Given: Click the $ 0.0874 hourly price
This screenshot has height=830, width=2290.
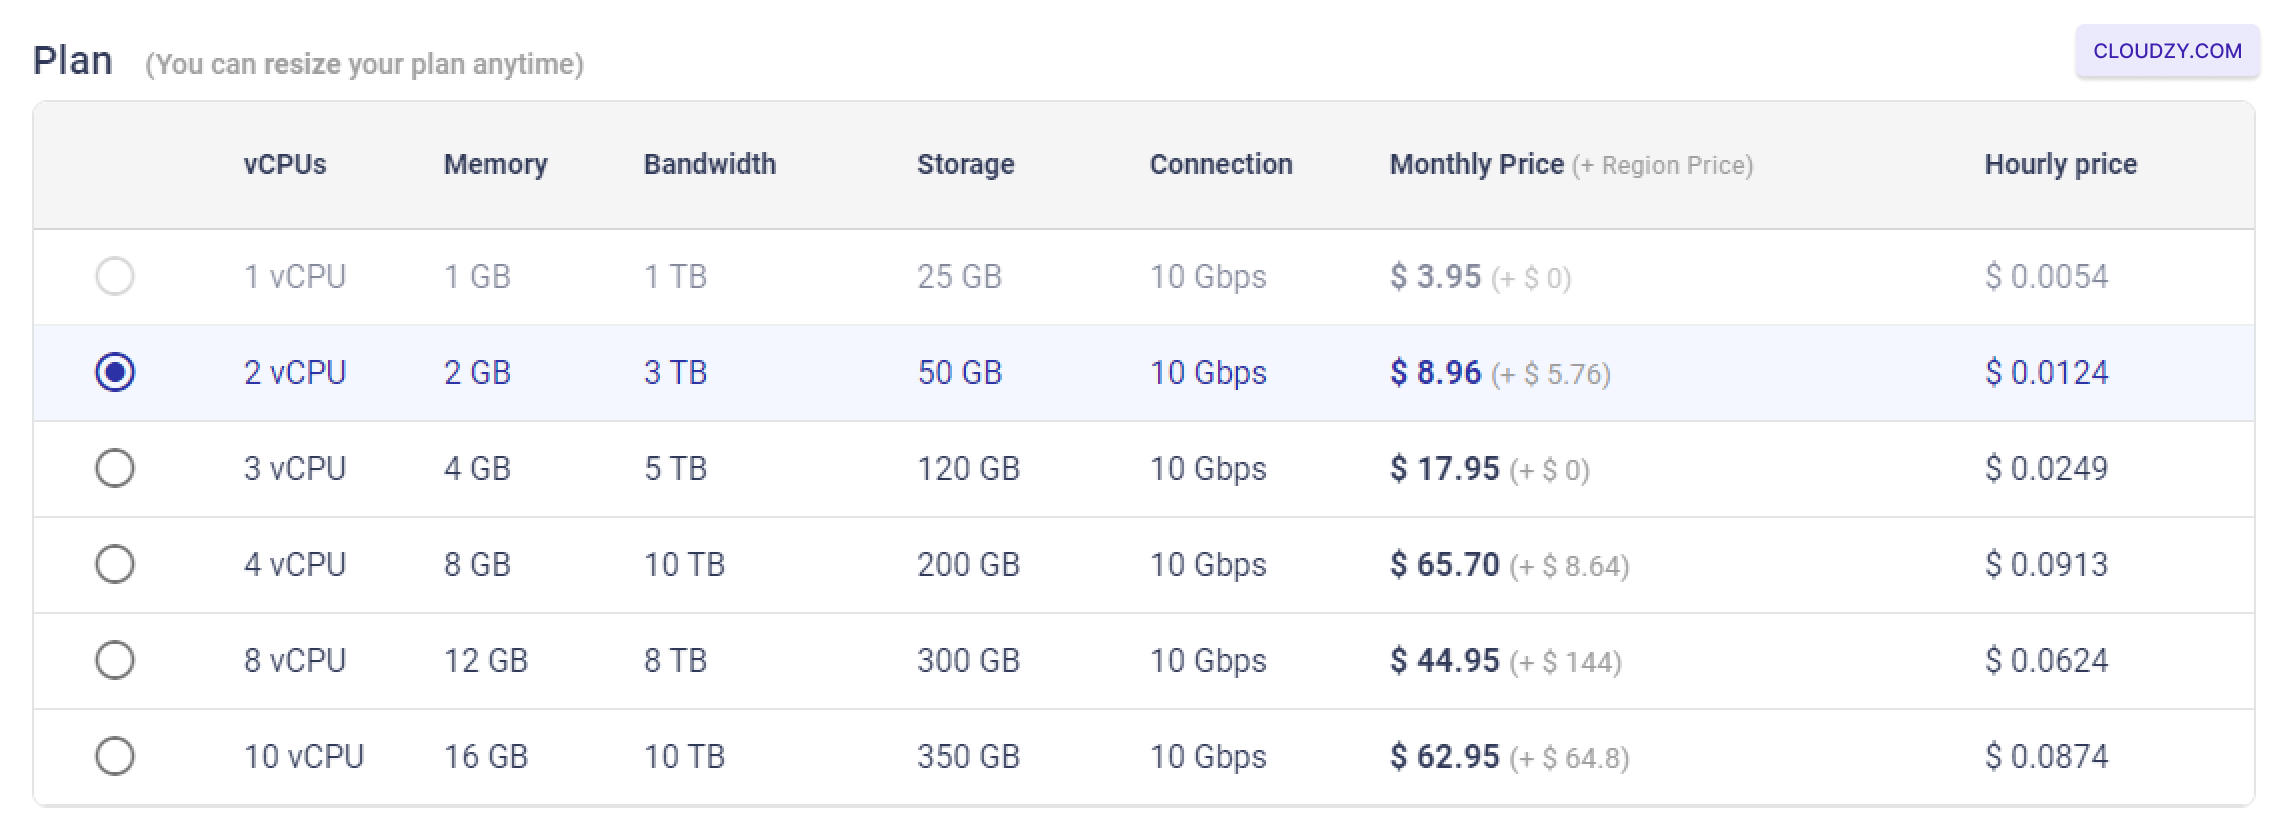Looking at the screenshot, I should (x=2046, y=756).
